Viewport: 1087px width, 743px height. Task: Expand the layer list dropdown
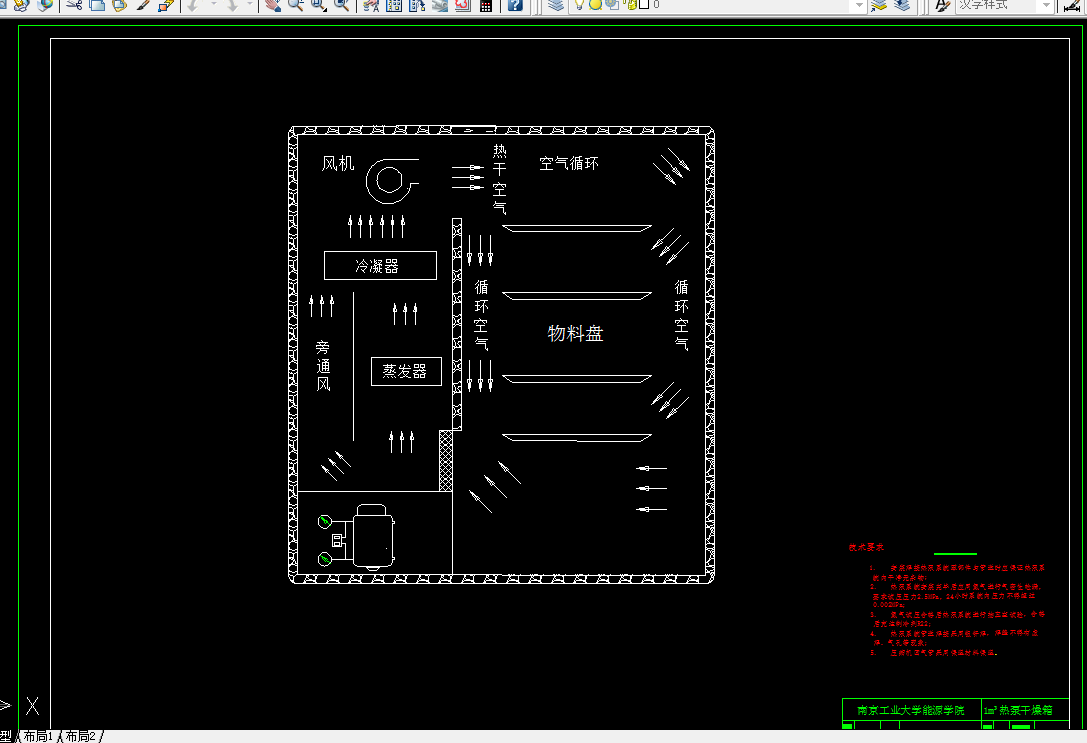pyautogui.click(x=859, y=5)
